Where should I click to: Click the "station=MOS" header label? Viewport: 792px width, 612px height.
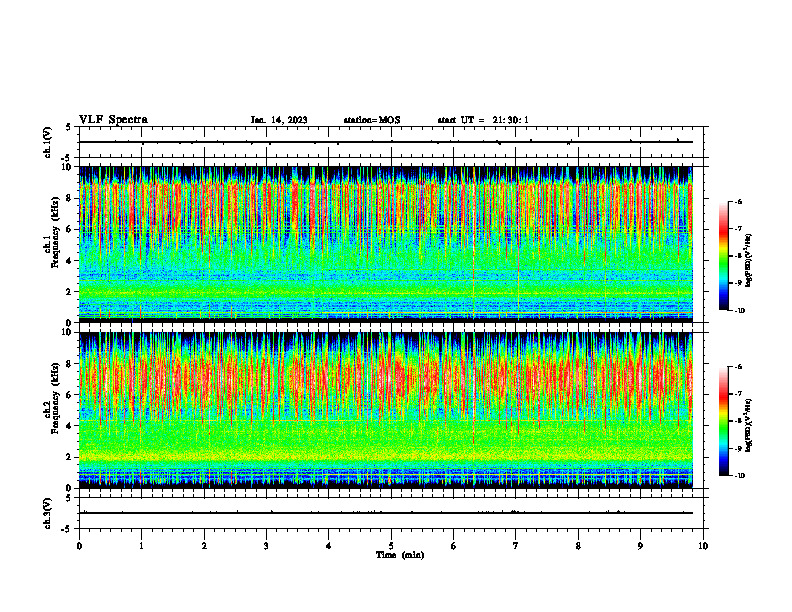[x=372, y=120]
